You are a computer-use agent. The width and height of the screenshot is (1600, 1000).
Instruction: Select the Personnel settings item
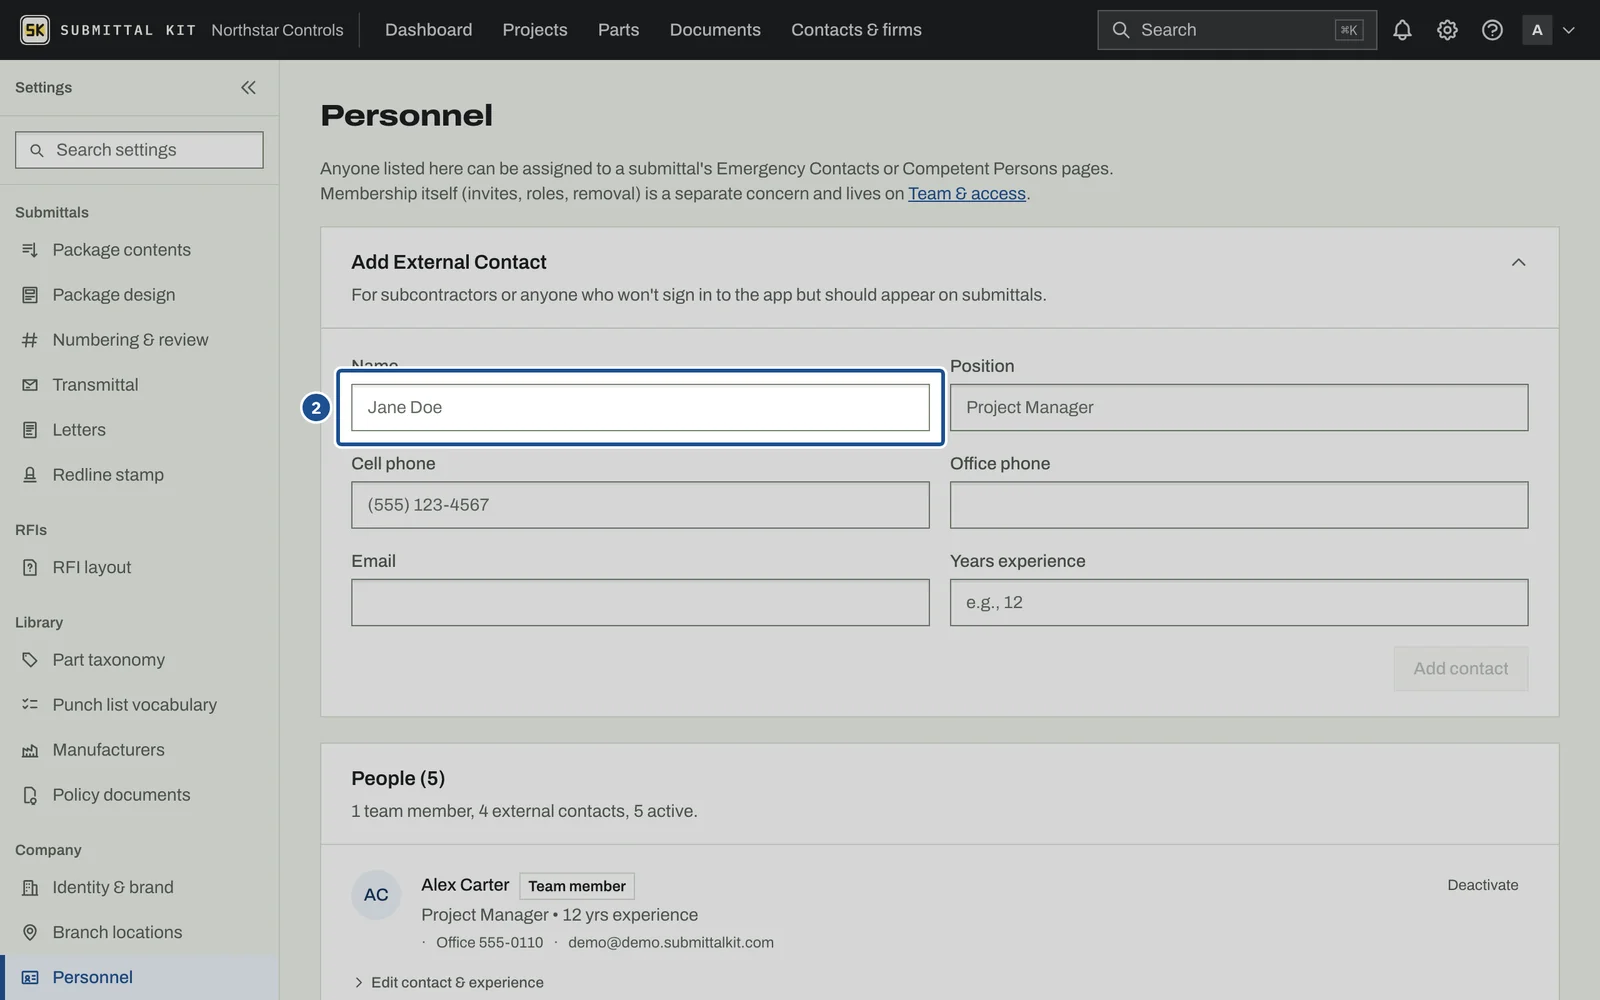[139, 977]
